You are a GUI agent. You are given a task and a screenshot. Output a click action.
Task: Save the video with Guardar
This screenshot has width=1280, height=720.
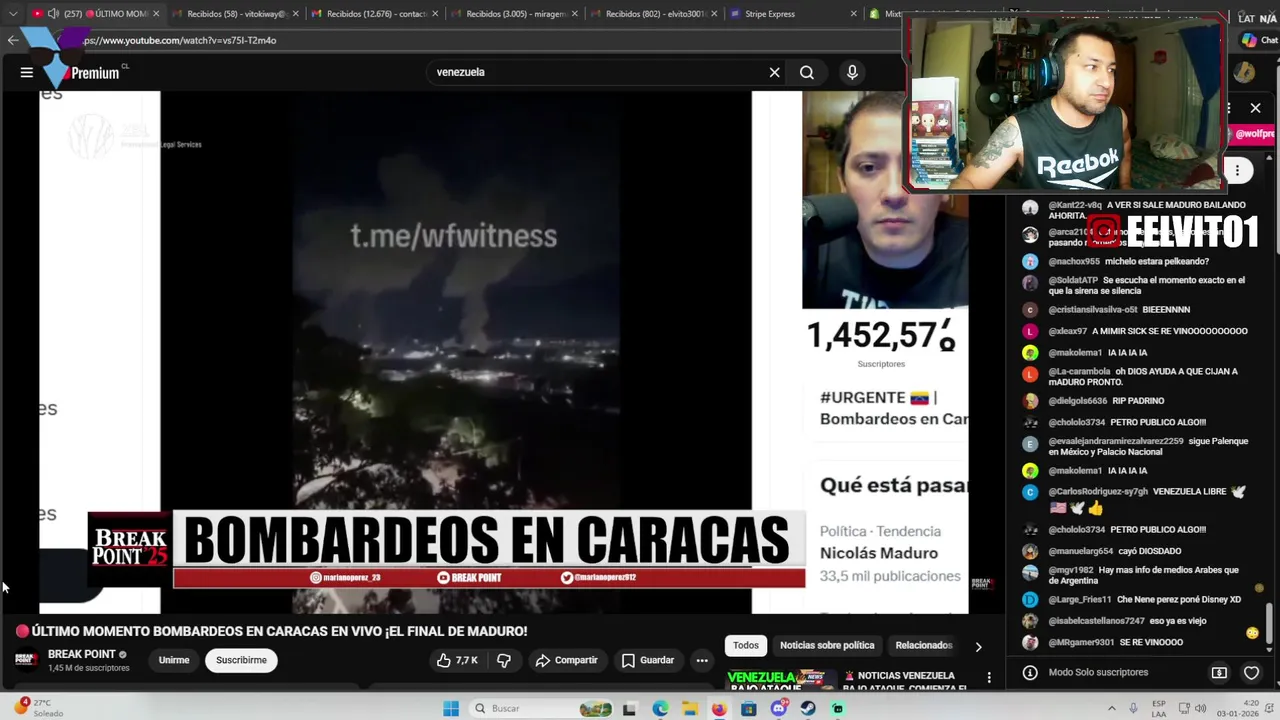648,660
